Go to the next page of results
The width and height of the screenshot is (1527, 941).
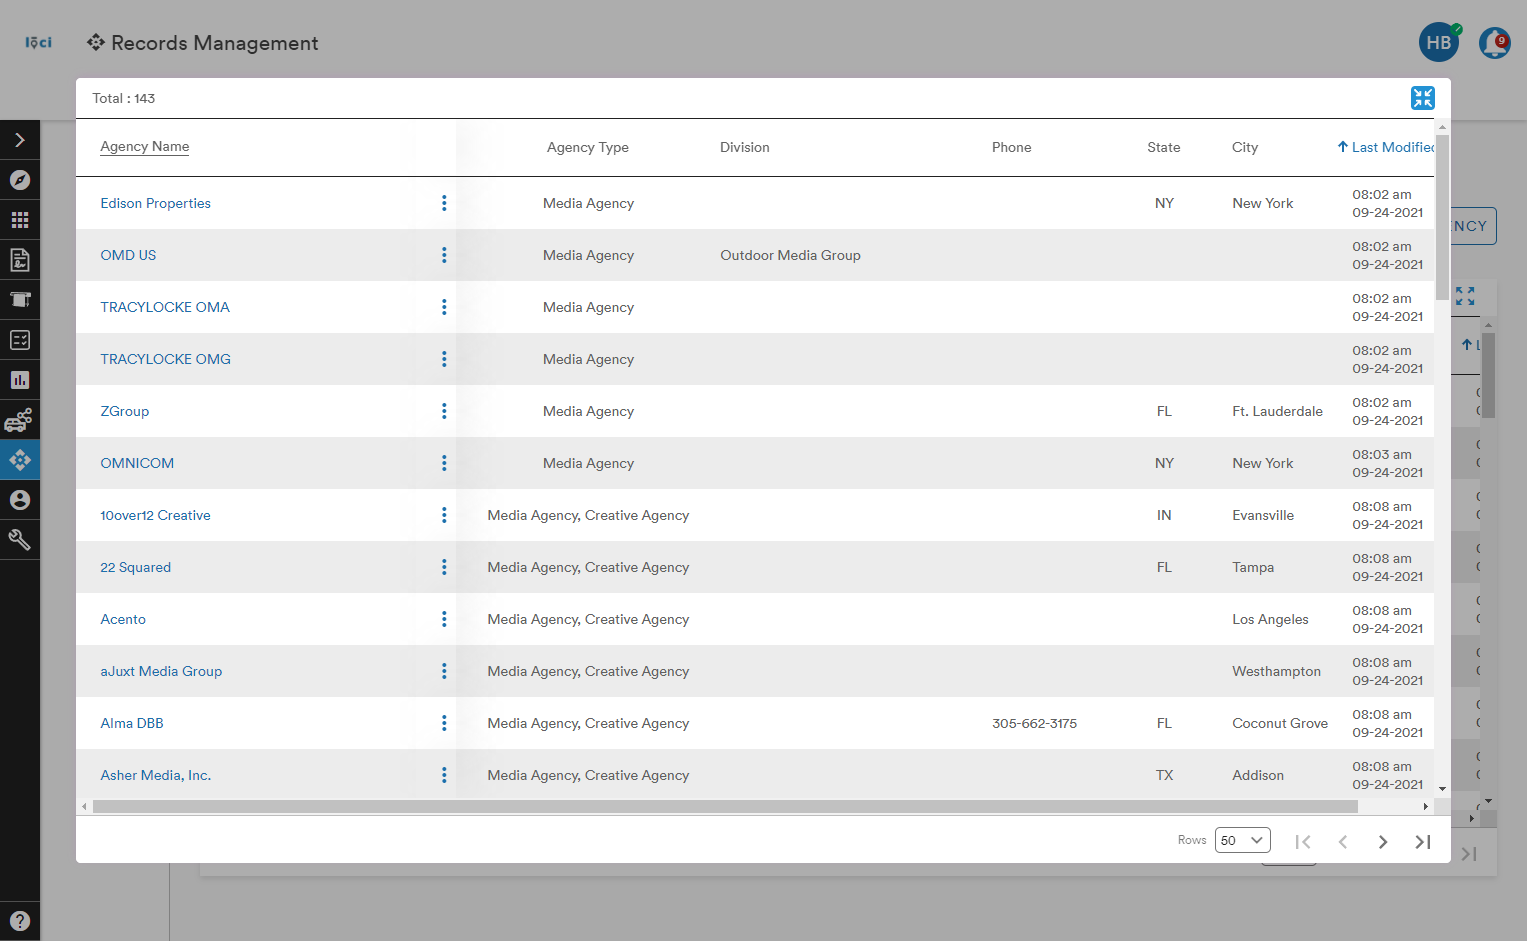click(1383, 842)
